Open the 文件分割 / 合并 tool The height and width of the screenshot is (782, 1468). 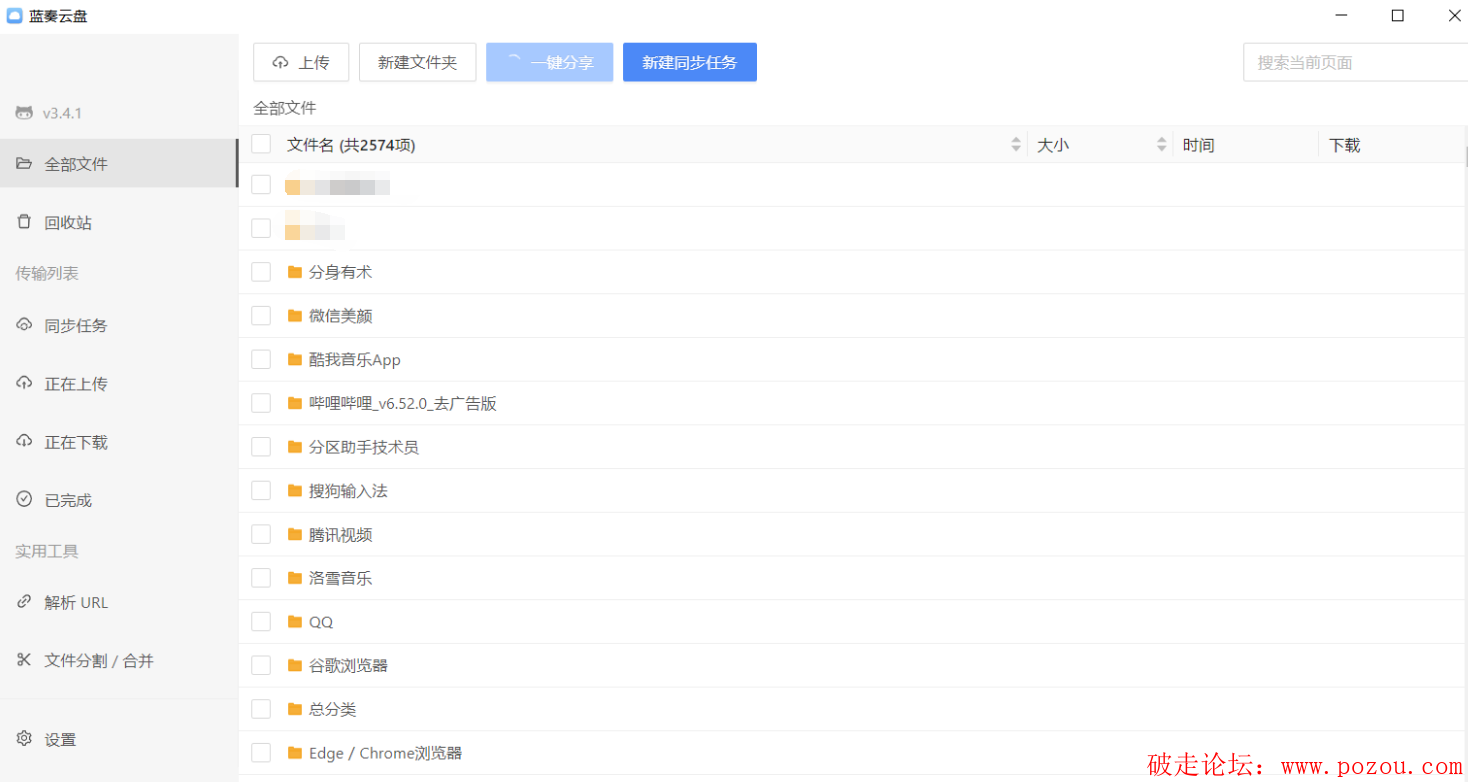[119, 660]
